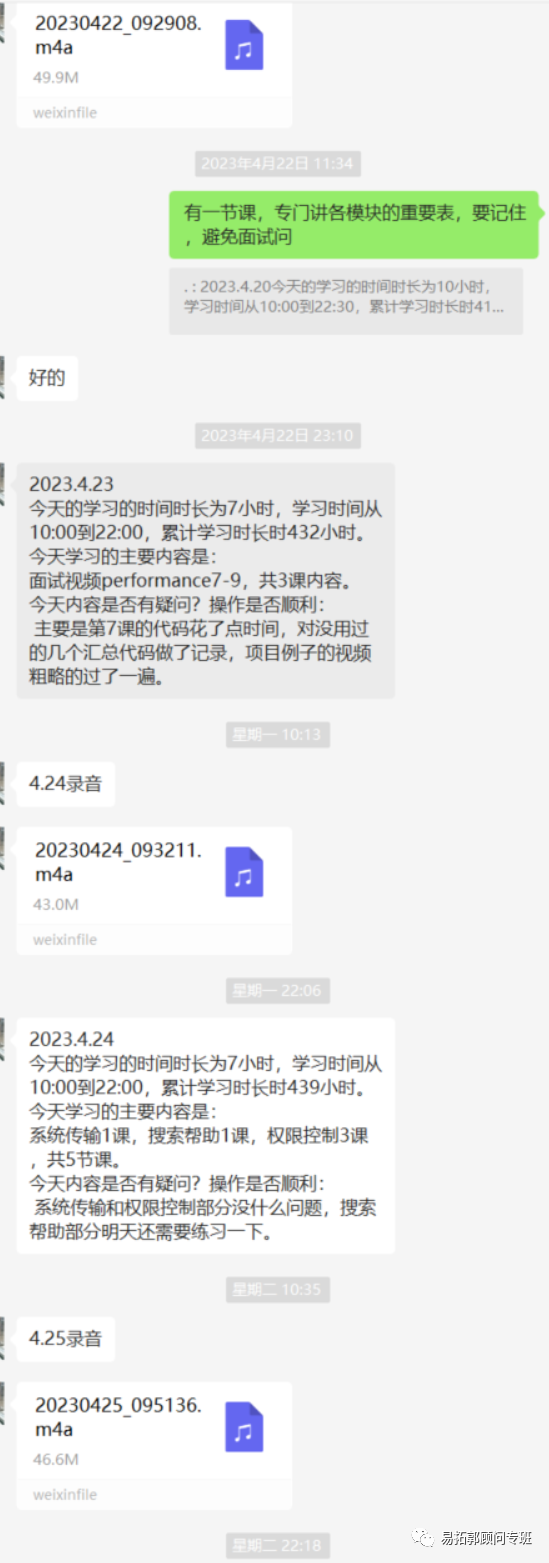Click the 20230422_092908.m4a file name
Viewport: 549px width, 1563px height.
pyautogui.click(x=118, y=36)
